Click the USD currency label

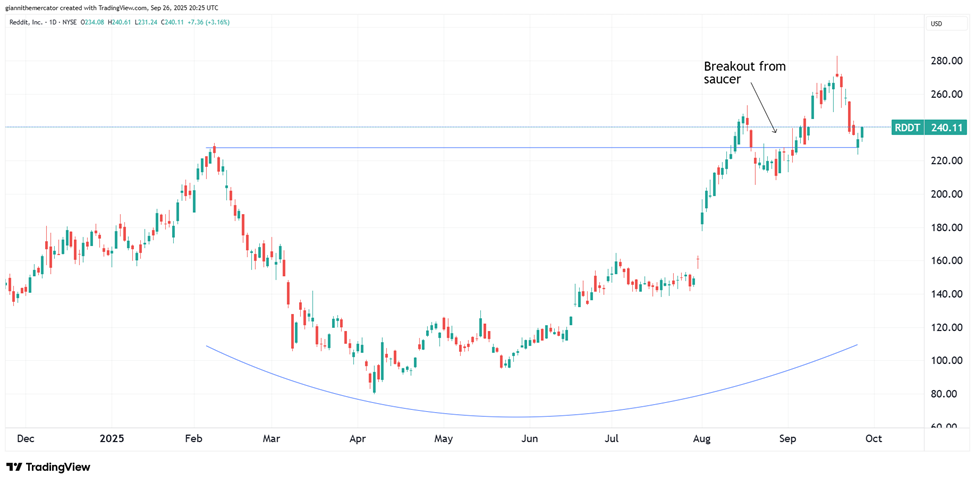(936, 24)
